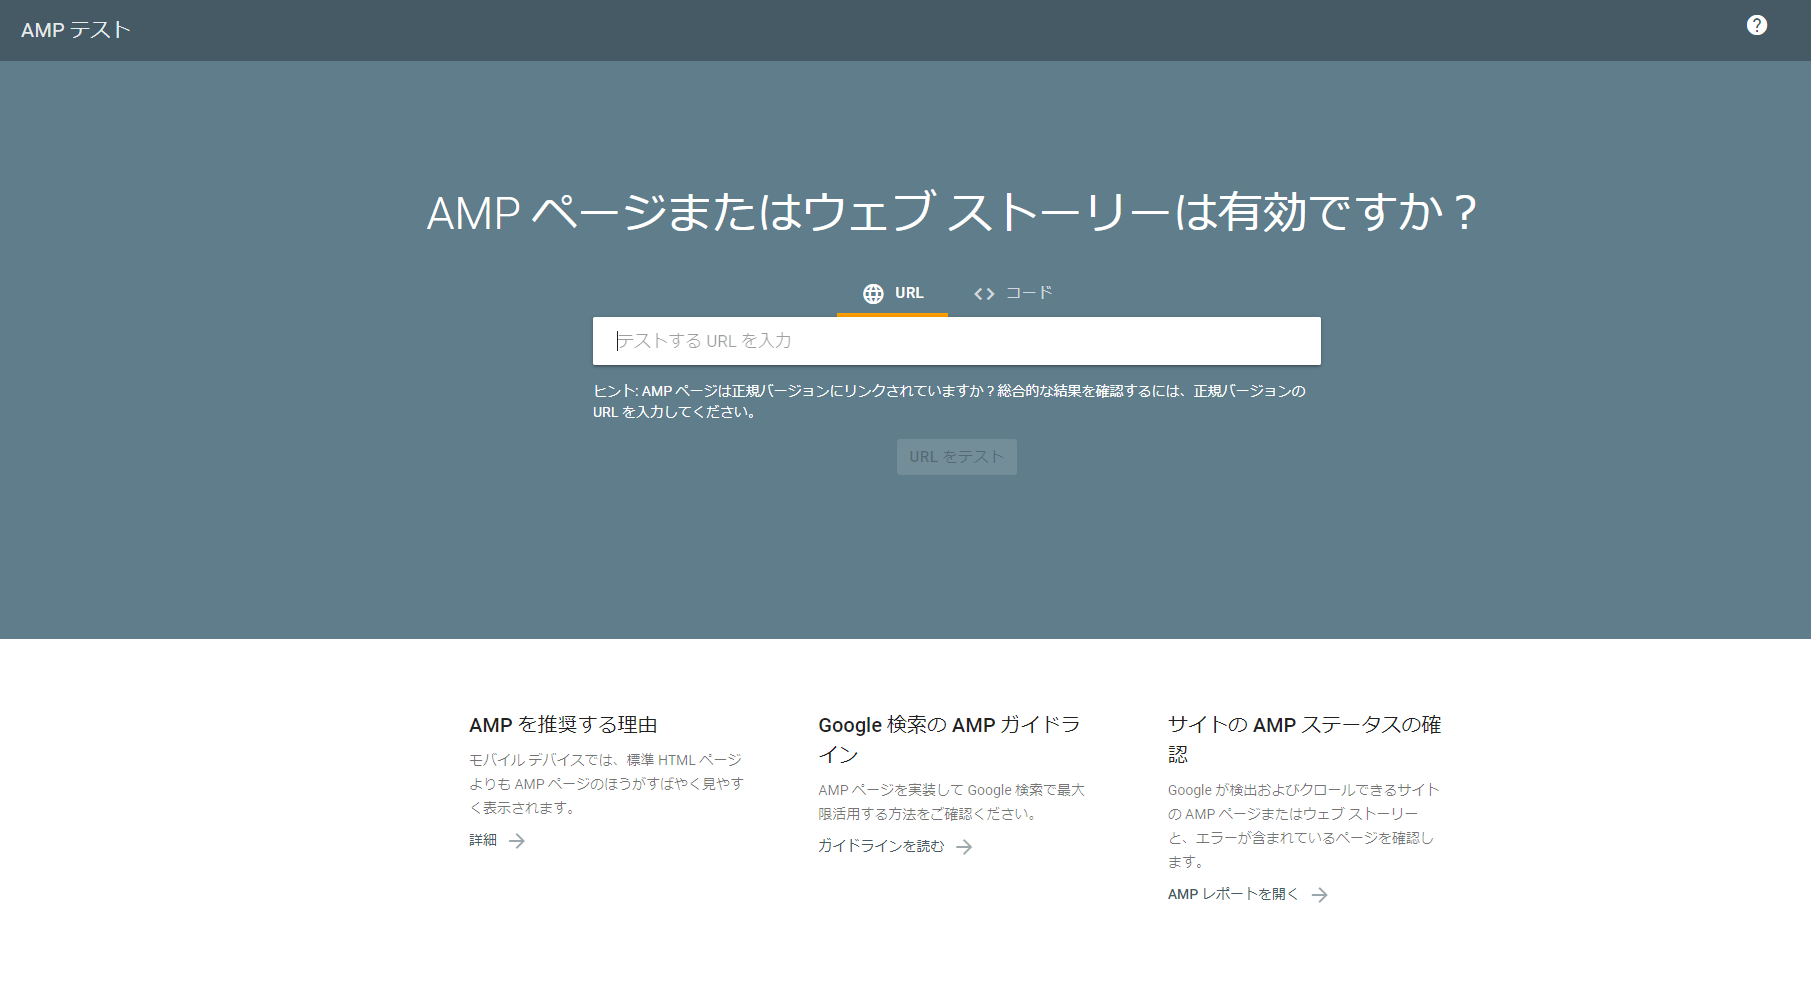
Task: Open the ガイドラインを読む link
Action: pyautogui.click(x=881, y=846)
